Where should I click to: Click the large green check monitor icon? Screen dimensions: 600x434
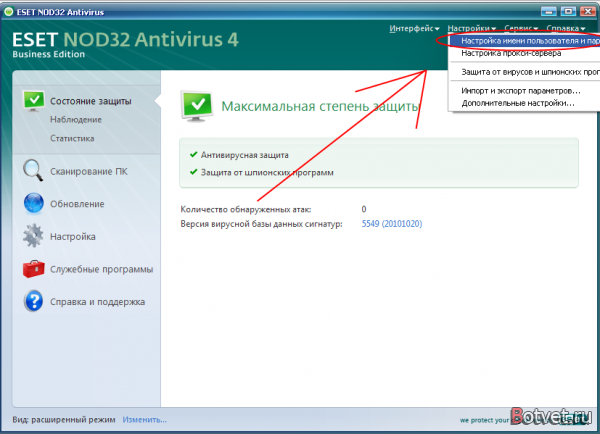197,106
